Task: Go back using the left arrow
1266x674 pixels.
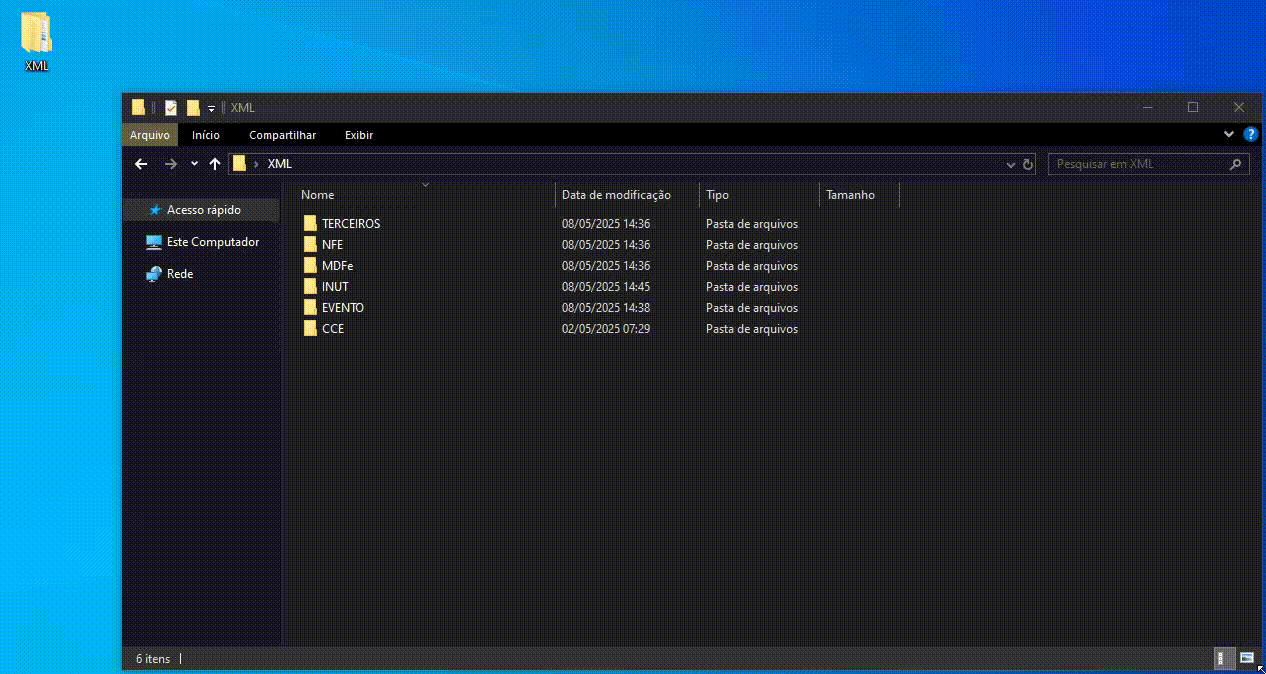Action: point(141,164)
